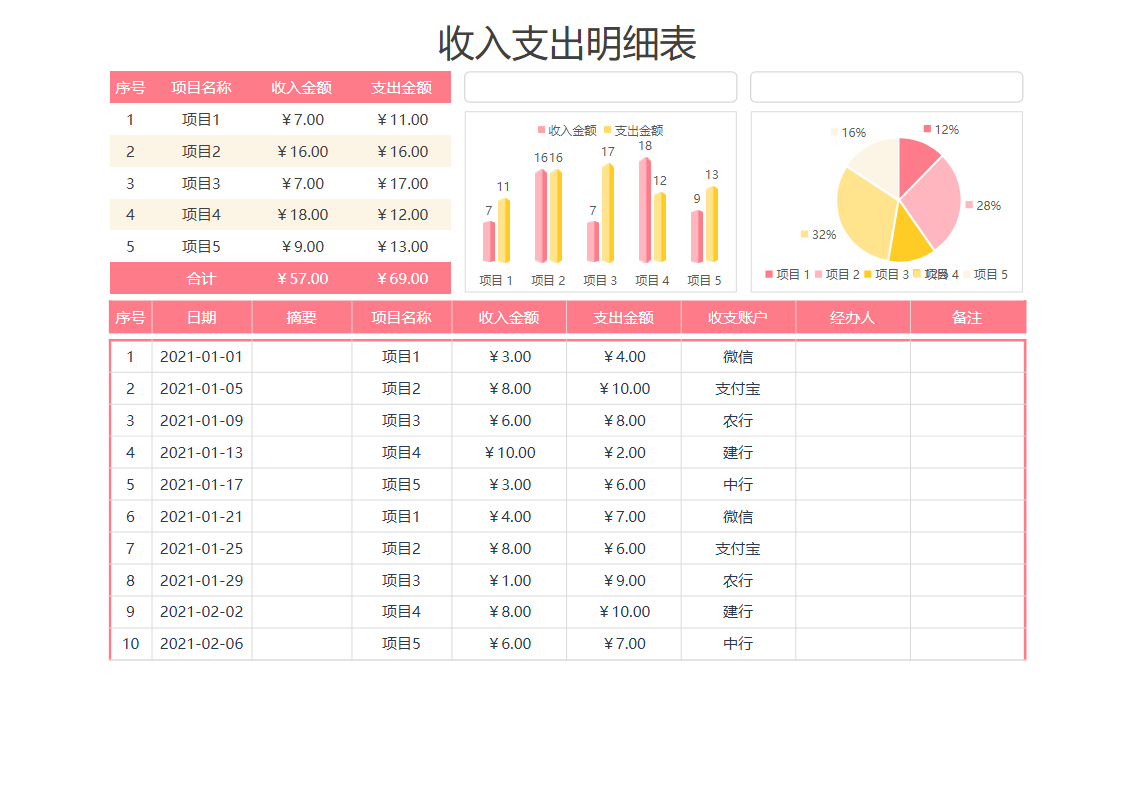Screen dimensions: 1124x795
Task: Select summary cell ¥18.00 for 项目4
Action: (302, 215)
